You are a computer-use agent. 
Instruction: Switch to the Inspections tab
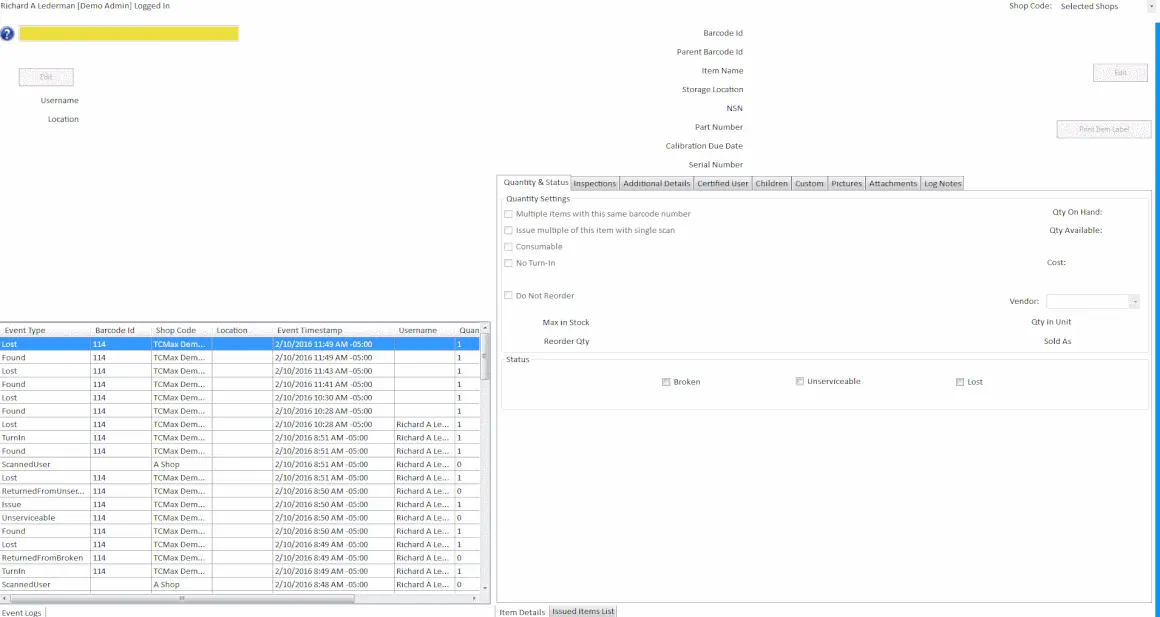coord(595,184)
